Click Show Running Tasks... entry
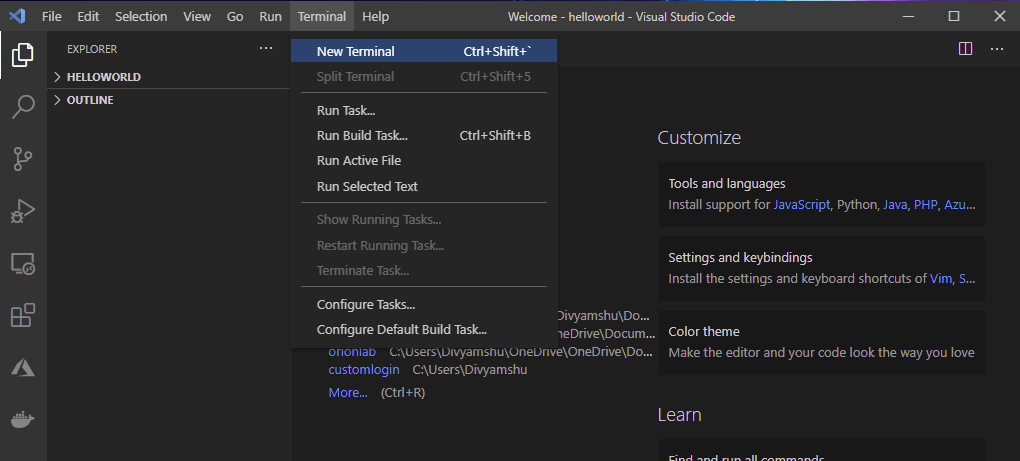The image size is (1020, 461). (x=424, y=220)
